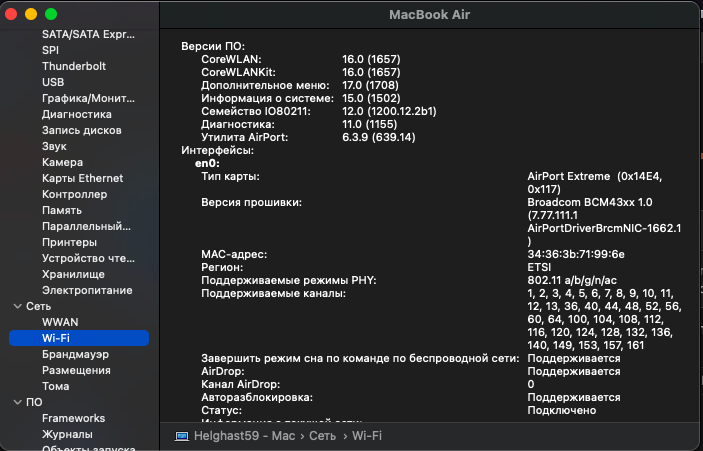Click the CoreWLAN: label
This screenshot has height=451, width=703.
pyautogui.click(x=231, y=59)
